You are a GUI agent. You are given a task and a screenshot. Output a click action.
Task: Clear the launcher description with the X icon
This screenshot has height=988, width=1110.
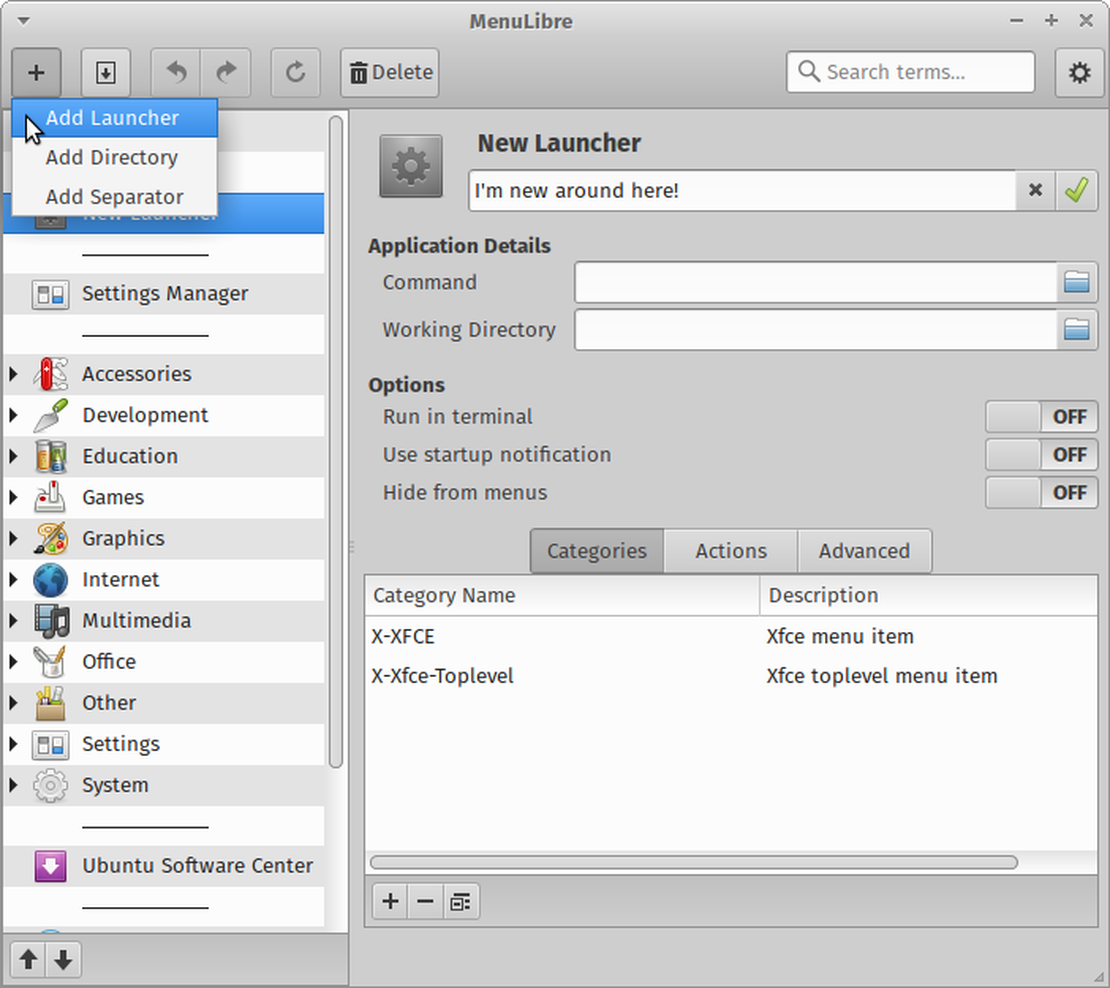click(x=1034, y=190)
